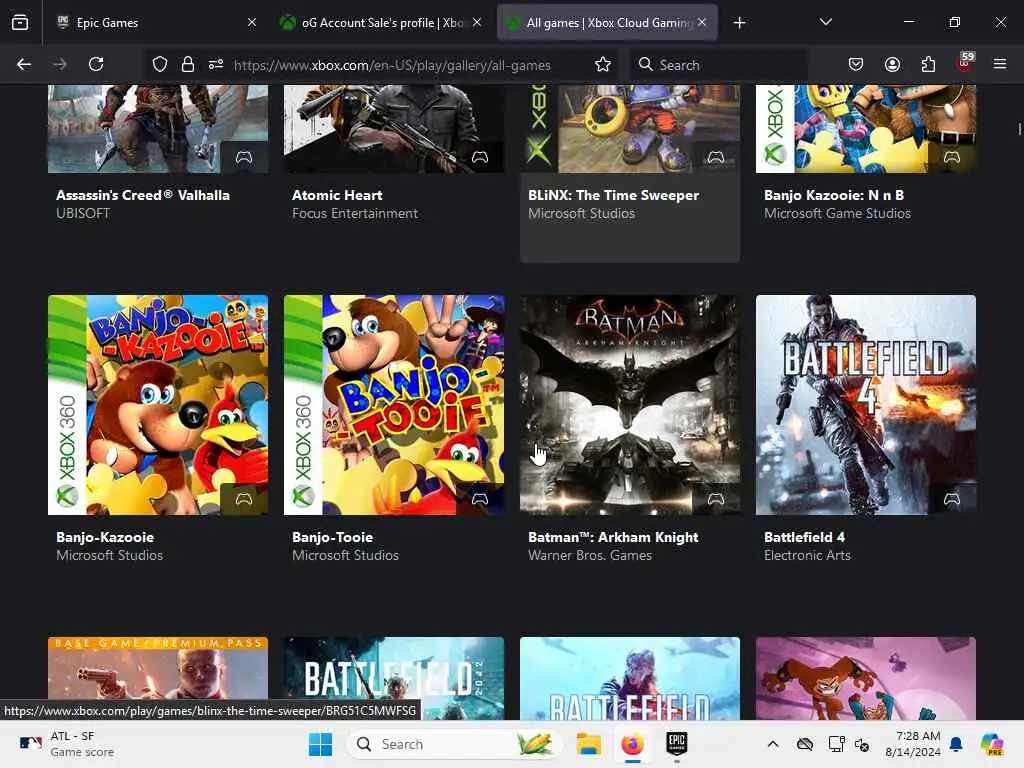Open Epic Games Launcher from taskbar

click(677, 744)
